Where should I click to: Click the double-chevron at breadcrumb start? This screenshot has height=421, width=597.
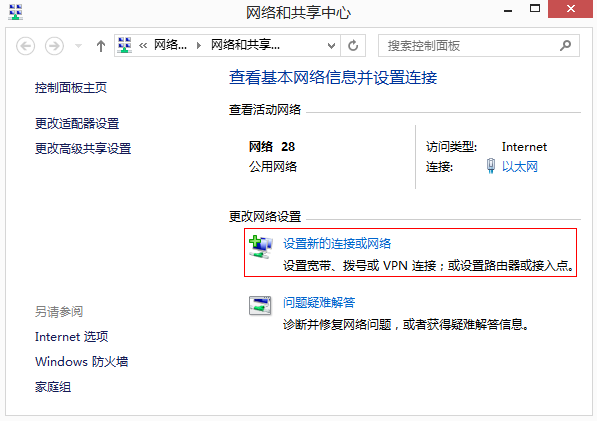pos(143,46)
